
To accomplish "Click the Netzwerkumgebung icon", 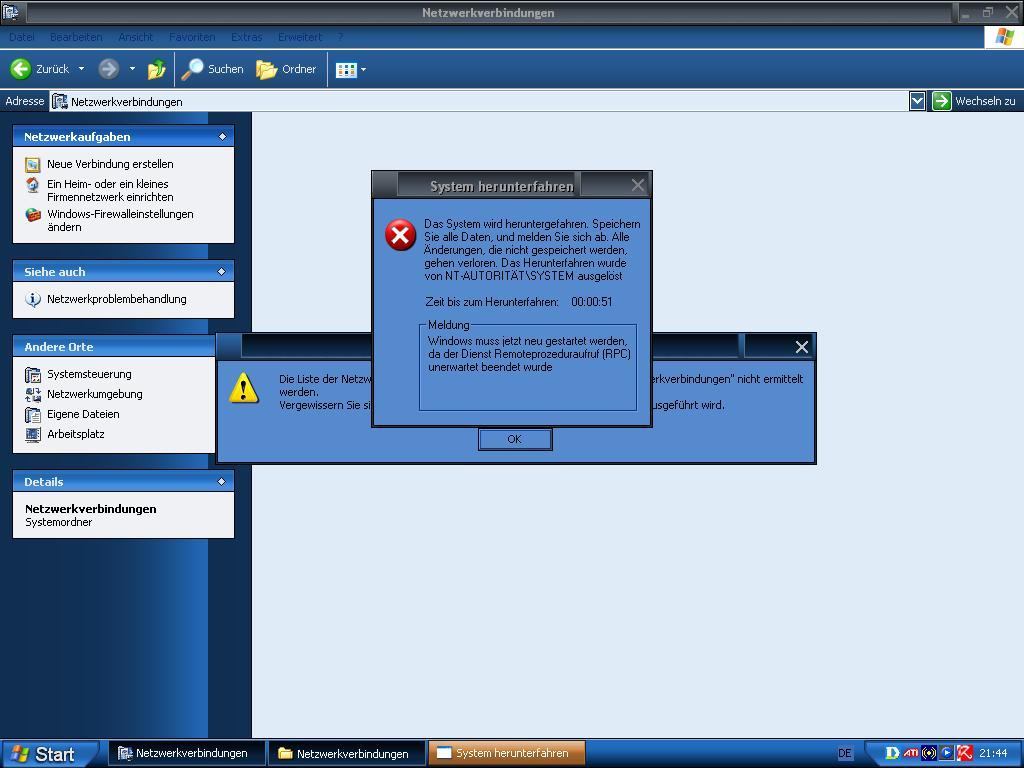I will point(33,394).
